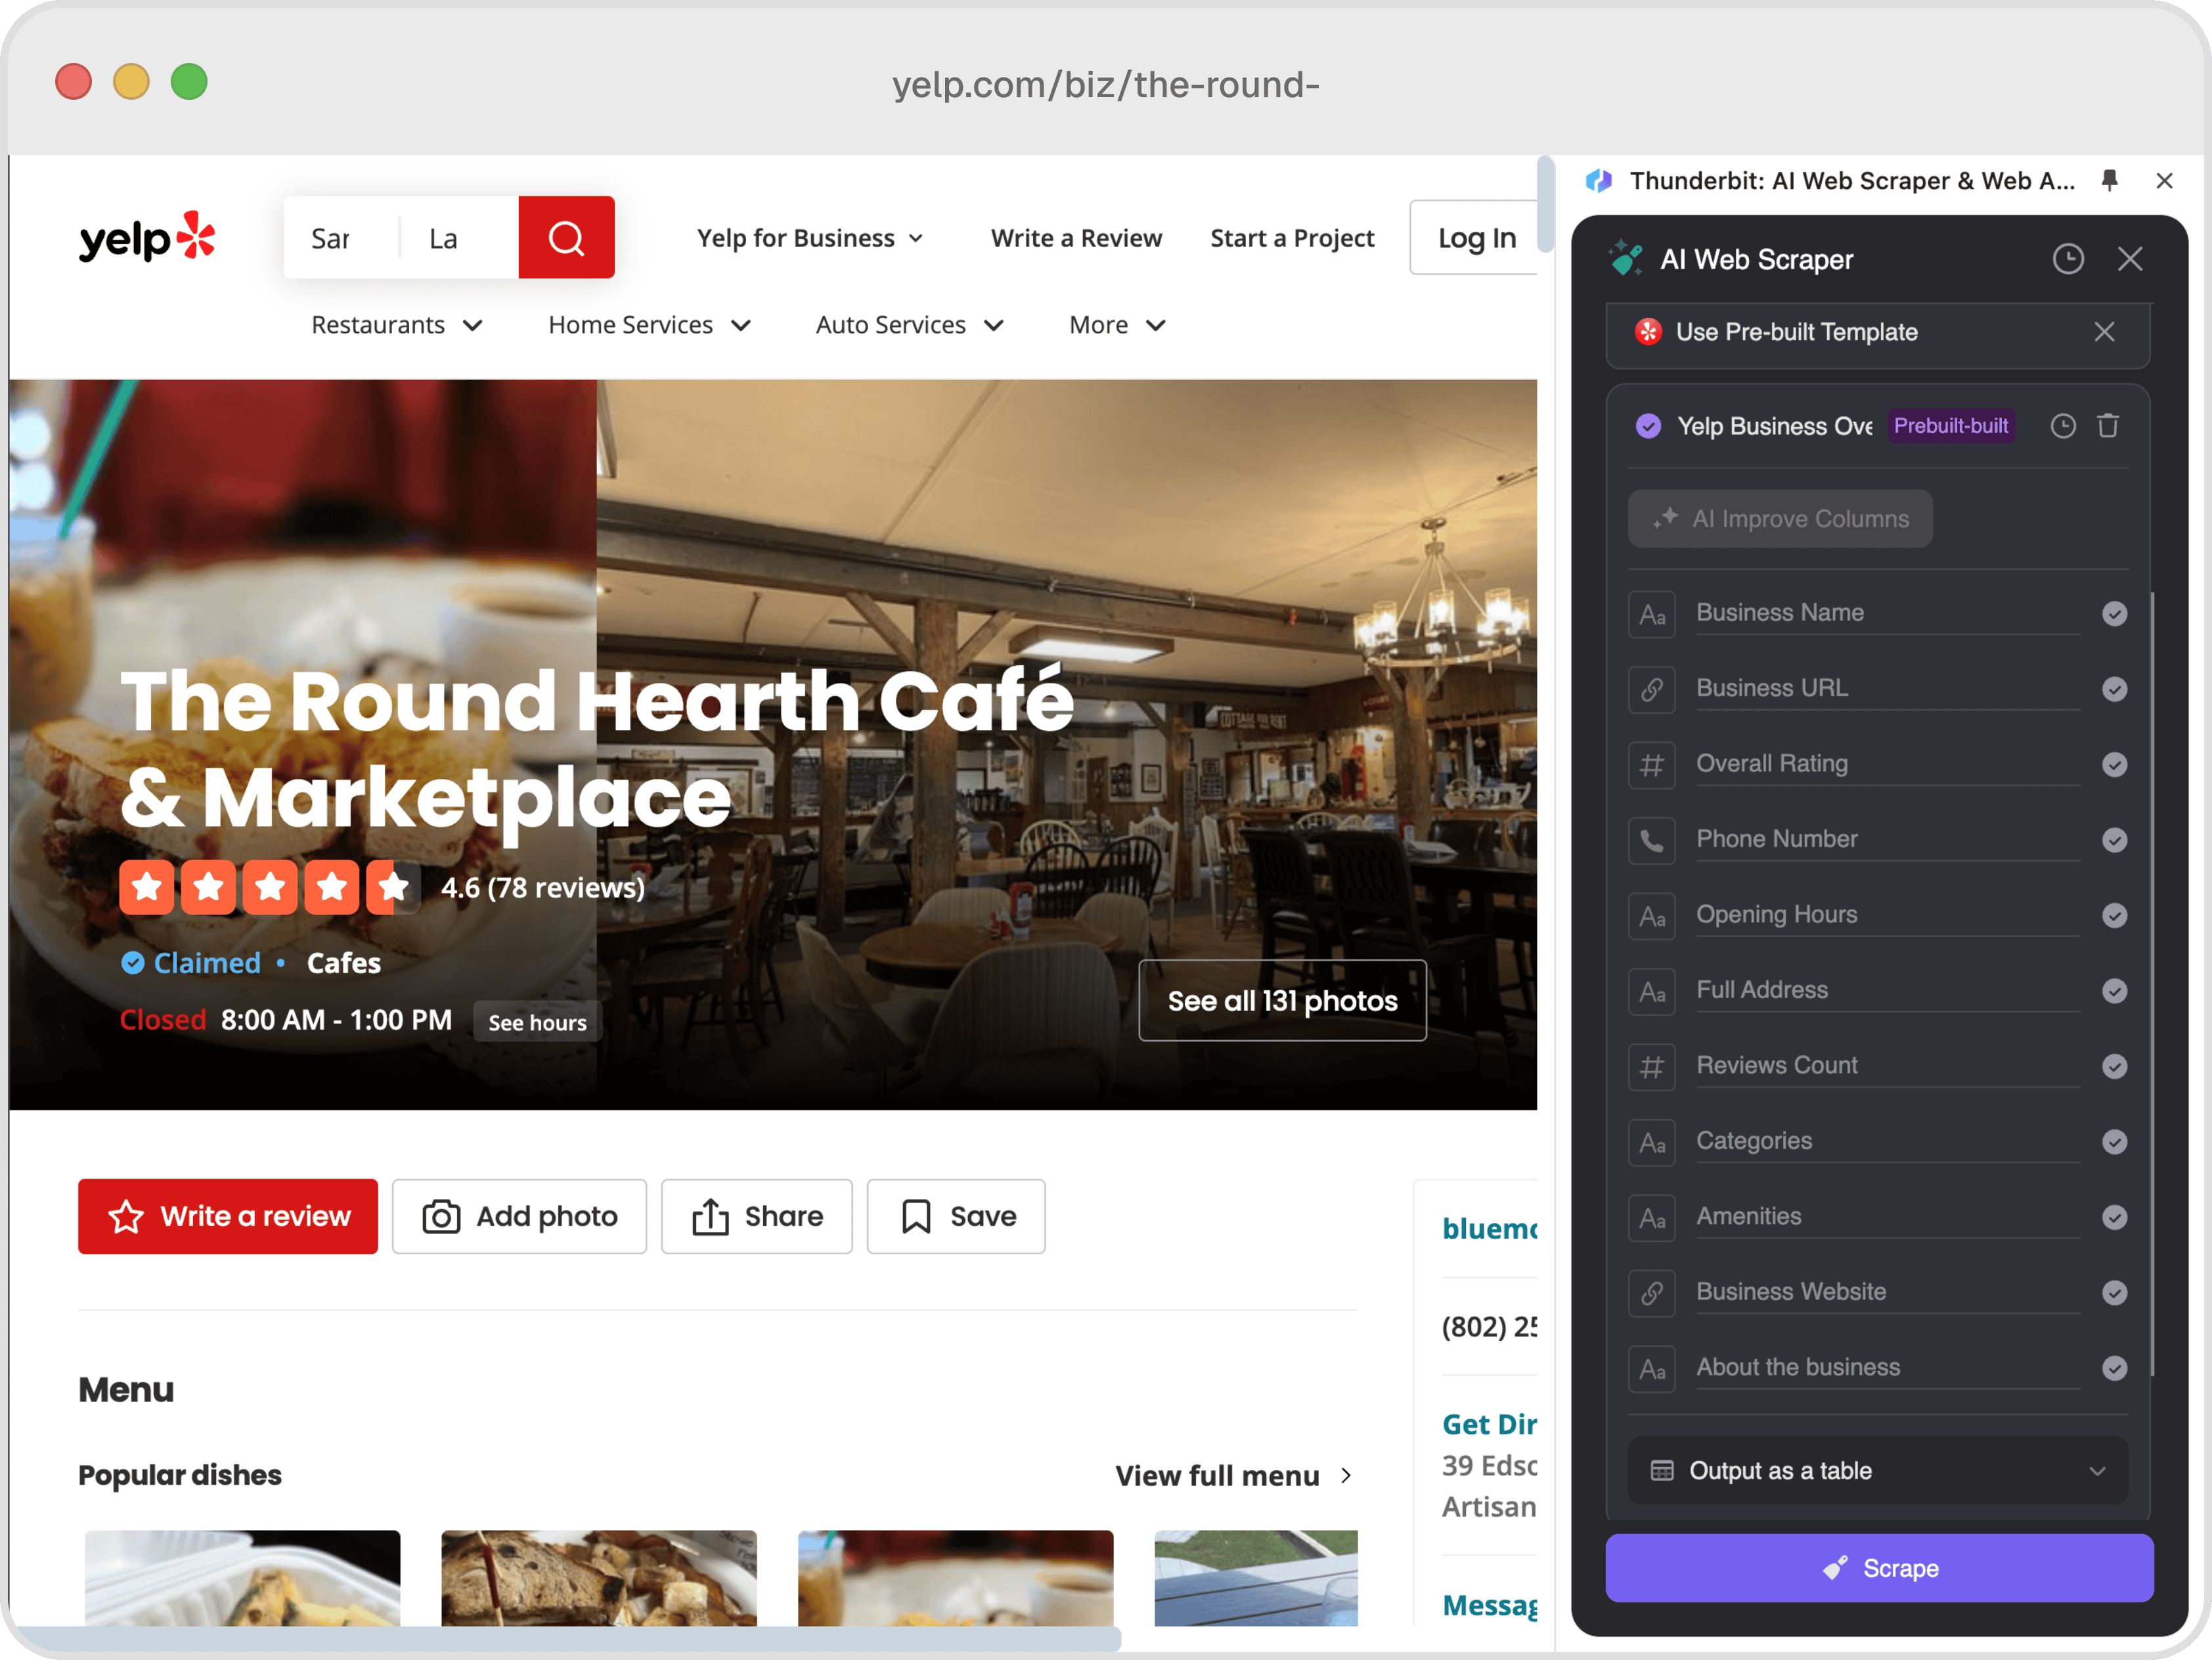Screen dimensions: 2212x1660
Task: Open View full menu arrow link
Action: pos(1234,1476)
